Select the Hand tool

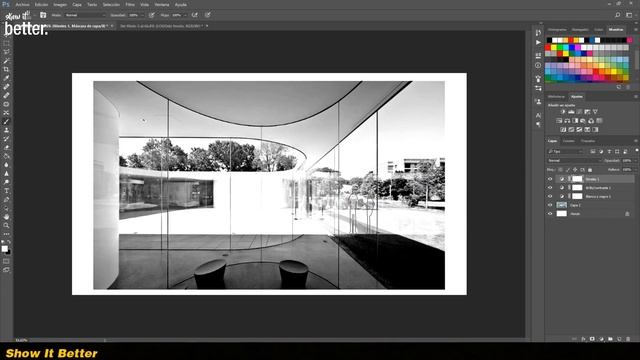6,217
